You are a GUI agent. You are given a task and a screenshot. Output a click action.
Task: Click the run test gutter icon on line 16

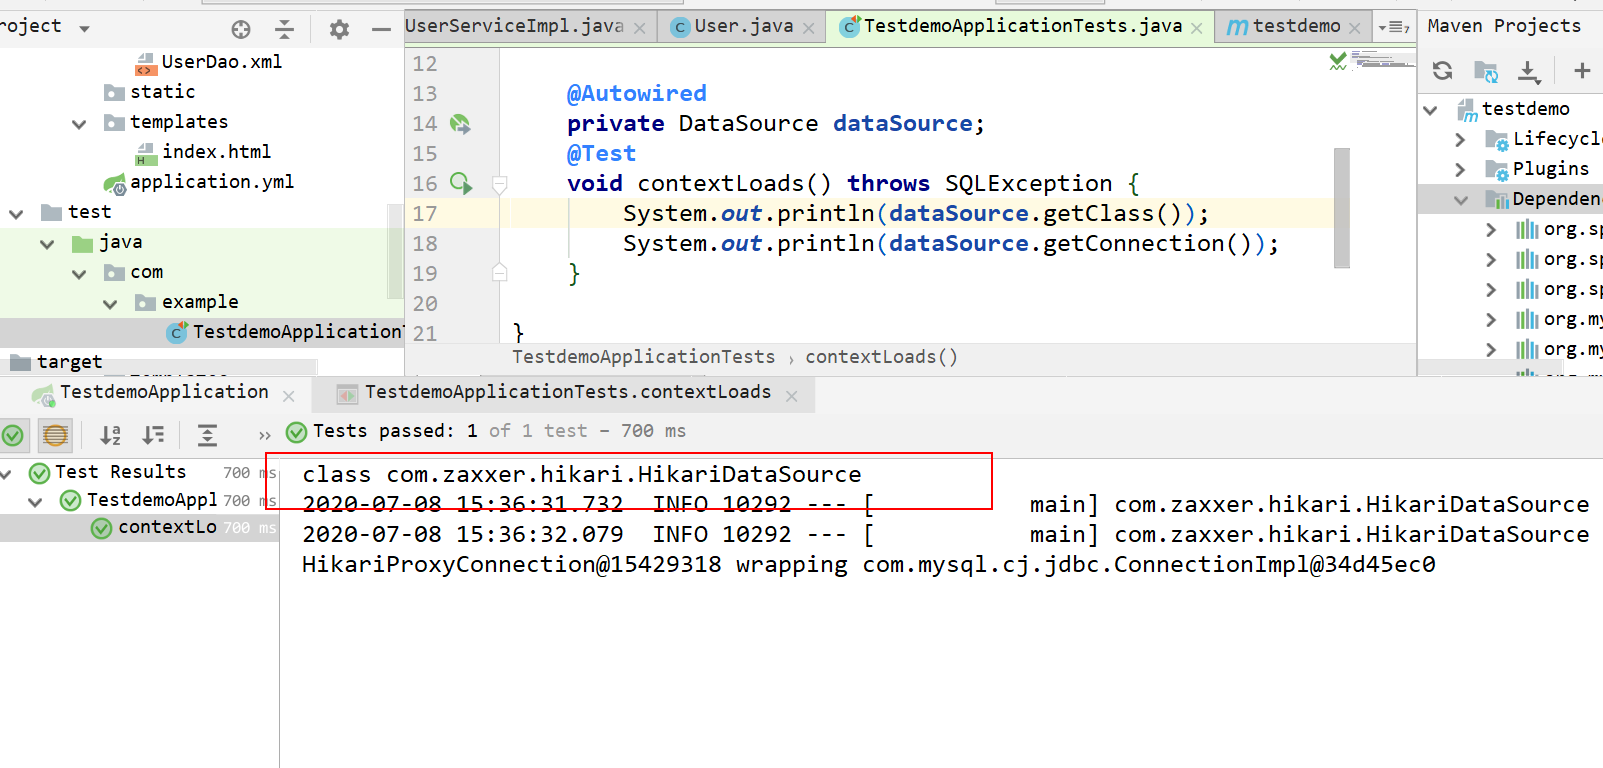click(460, 183)
